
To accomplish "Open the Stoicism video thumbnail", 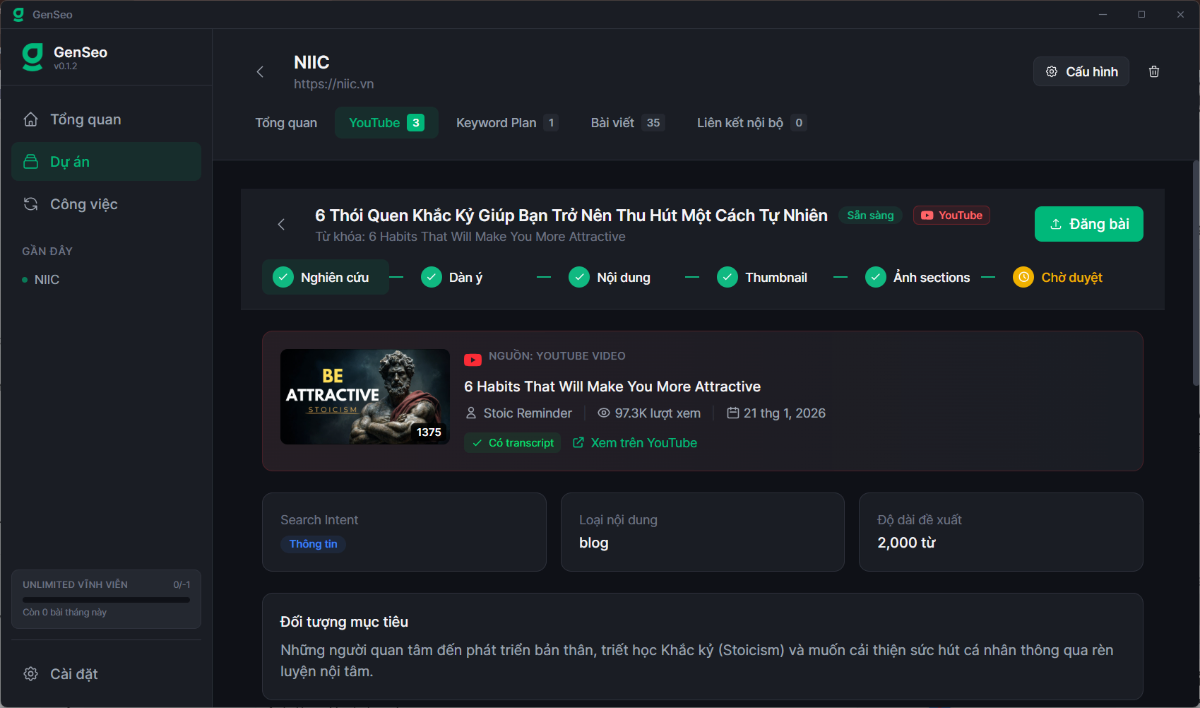I will 364,396.
